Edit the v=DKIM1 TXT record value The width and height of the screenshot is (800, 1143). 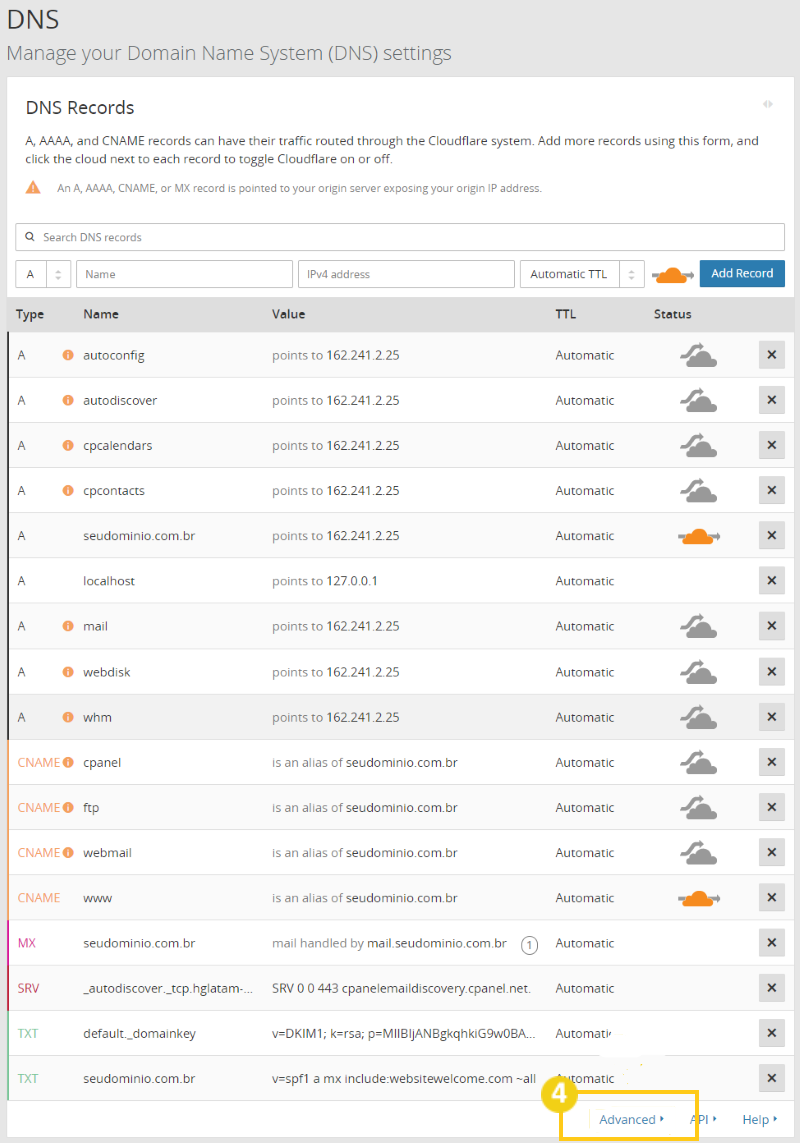pyautogui.click(x=403, y=1034)
